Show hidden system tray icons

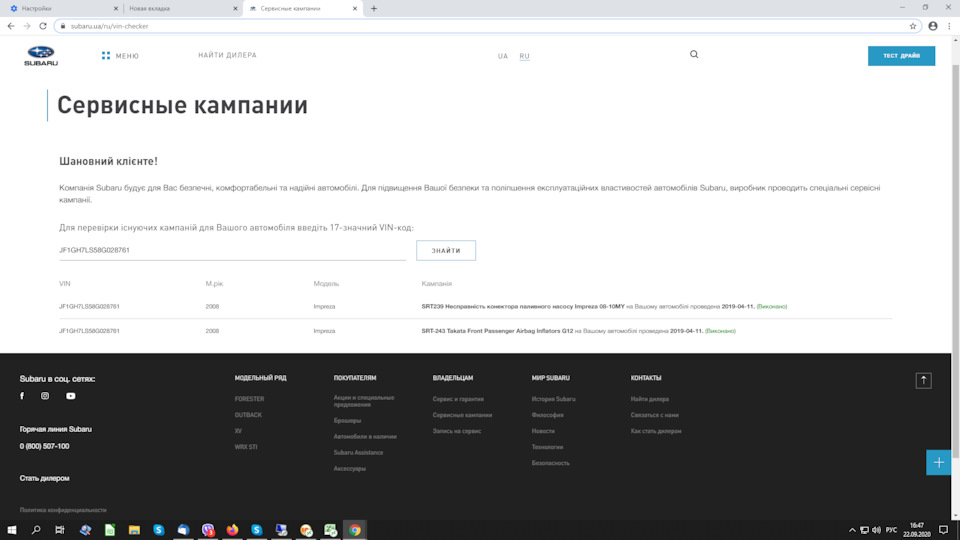(x=852, y=530)
